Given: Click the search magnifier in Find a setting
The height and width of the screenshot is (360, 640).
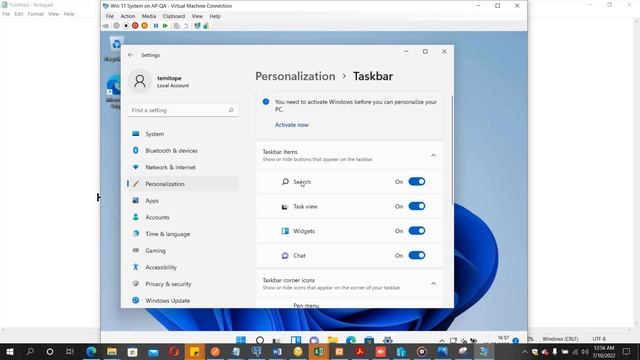Looking at the screenshot, I should [x=231, y=110].
